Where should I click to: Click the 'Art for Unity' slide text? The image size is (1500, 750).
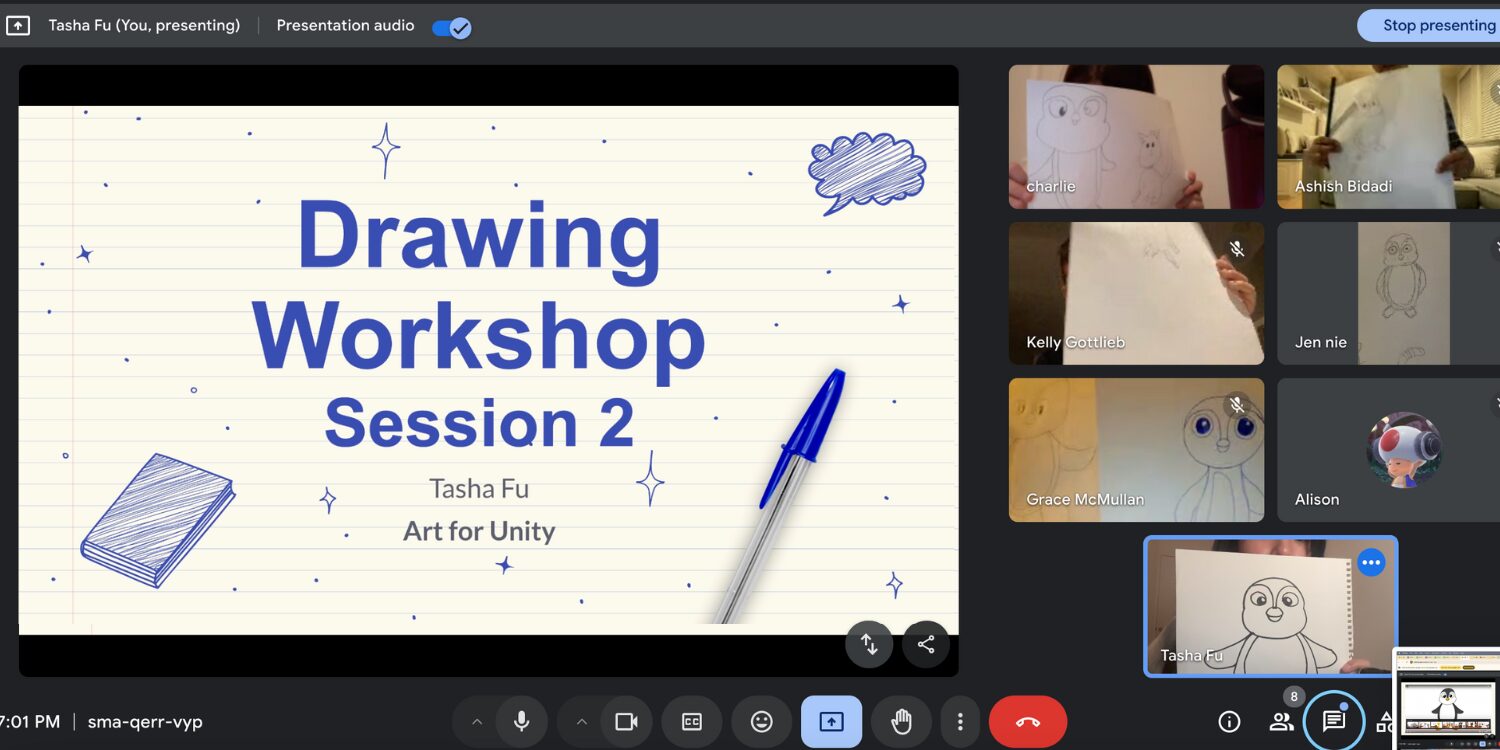[x=479, y=531]
